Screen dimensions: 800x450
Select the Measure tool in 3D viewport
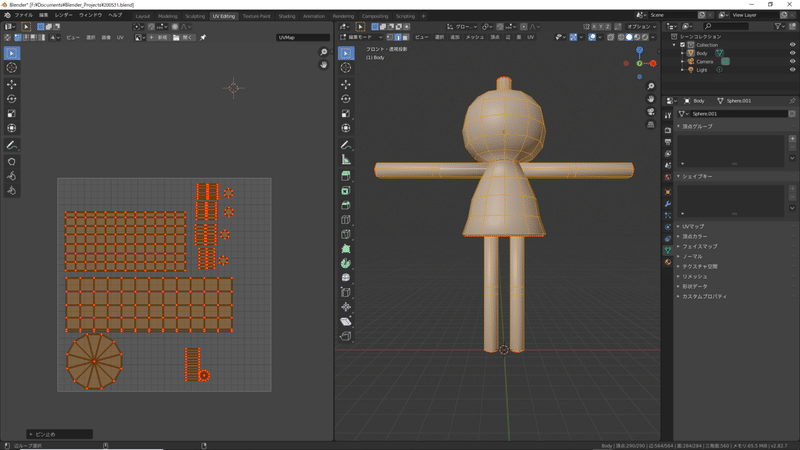(346, 159)
